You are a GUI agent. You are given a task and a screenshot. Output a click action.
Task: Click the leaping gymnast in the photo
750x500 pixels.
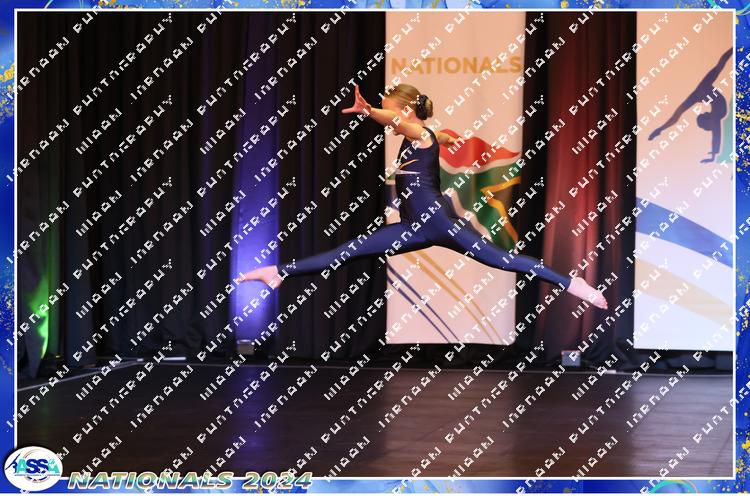point(423,198)
